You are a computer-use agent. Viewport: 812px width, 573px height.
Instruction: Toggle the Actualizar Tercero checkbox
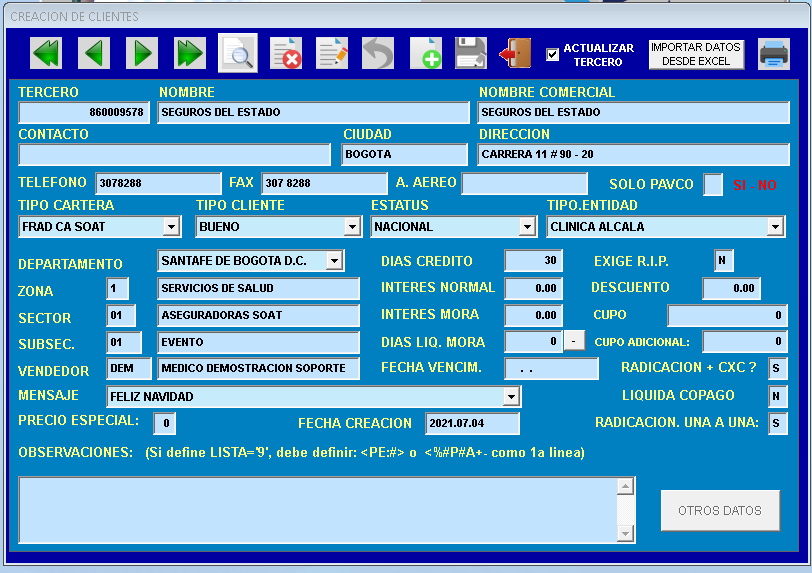pyautogui.click(x=553, y=54)
